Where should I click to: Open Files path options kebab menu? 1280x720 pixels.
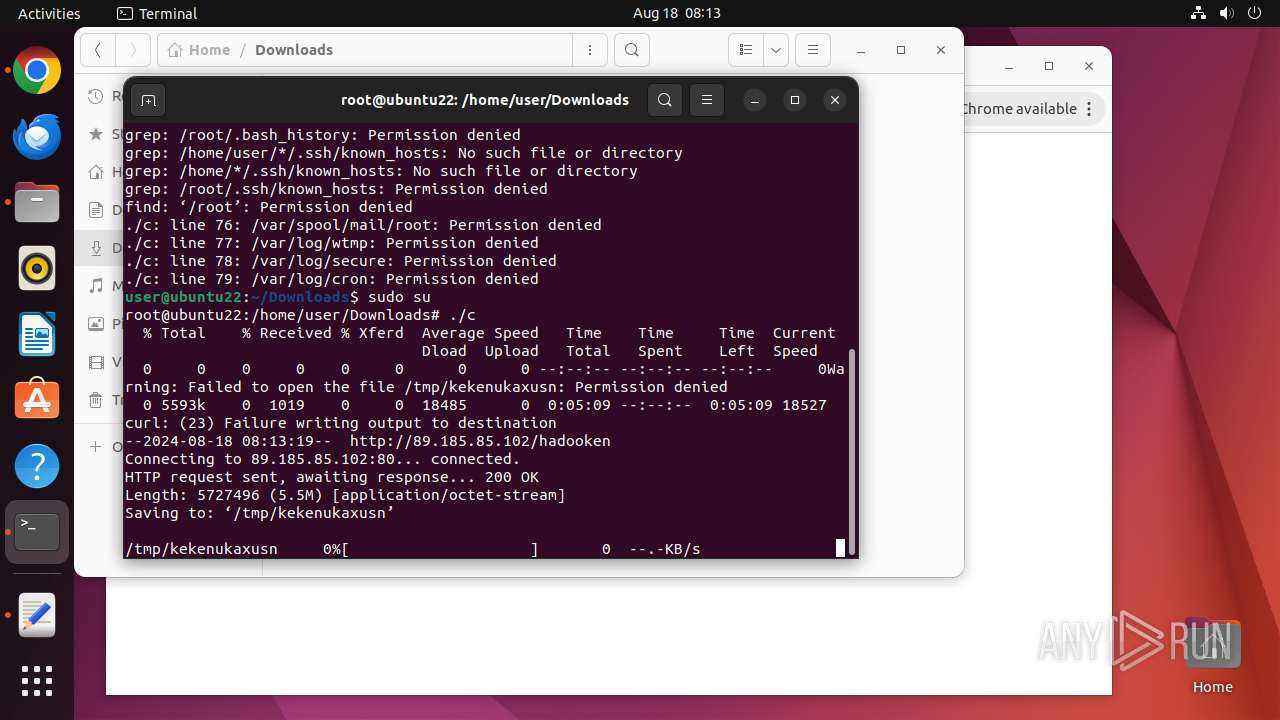(590, 50)
